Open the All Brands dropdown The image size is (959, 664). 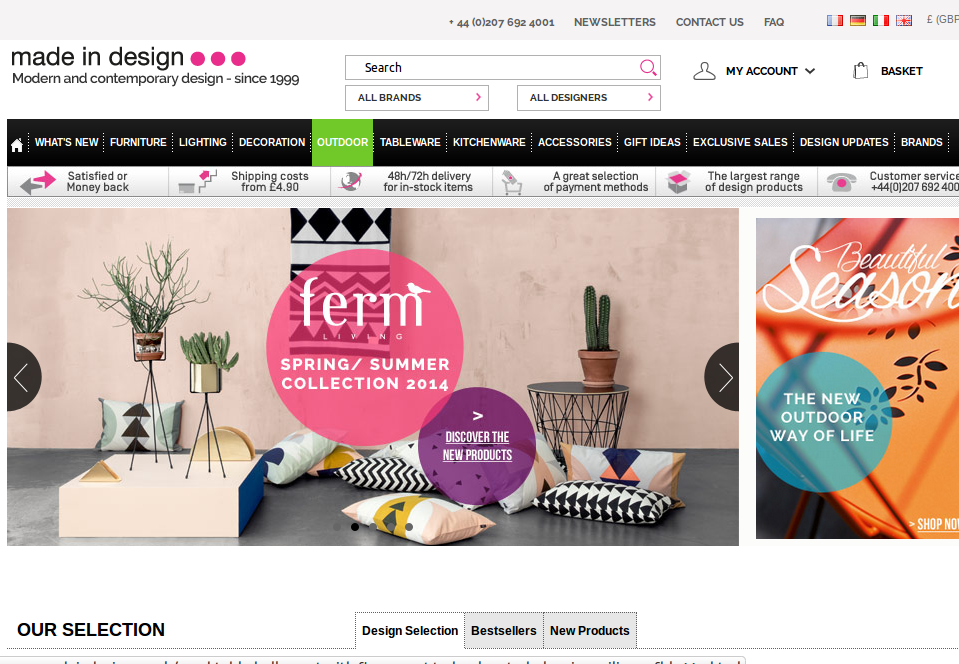[x=417, y=98]
